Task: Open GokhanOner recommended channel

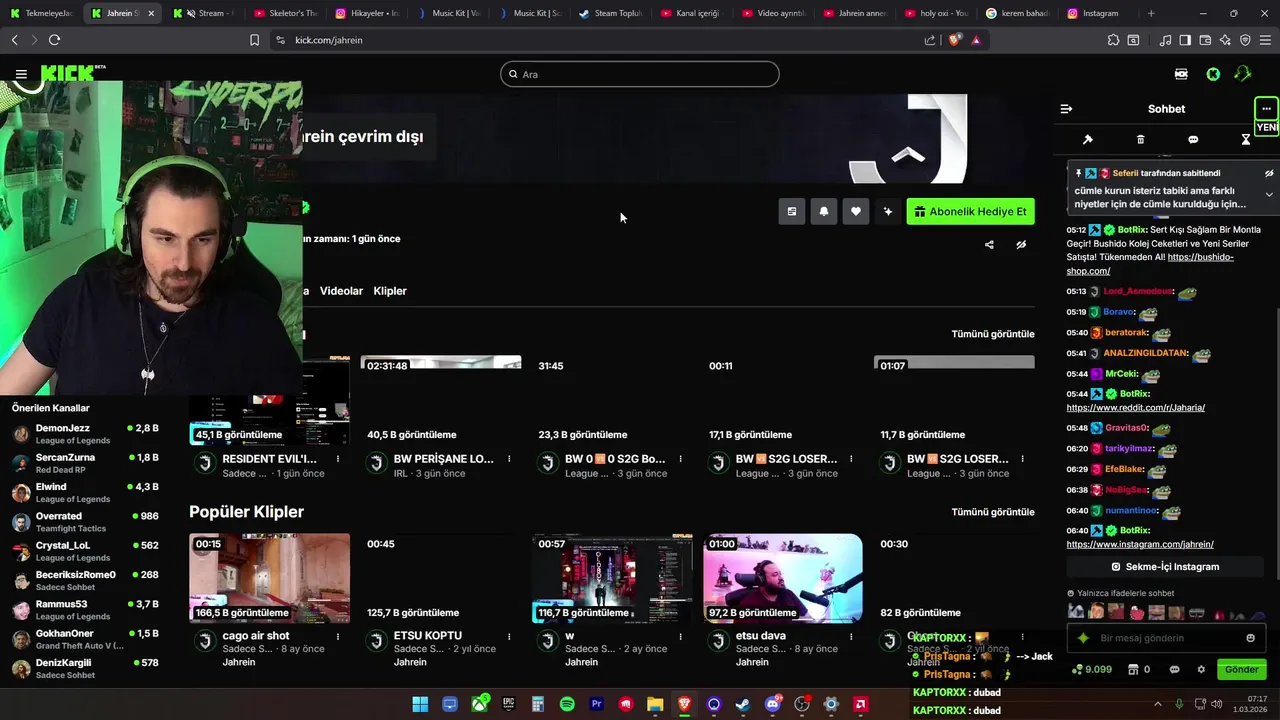Action: tap(85, 639)
